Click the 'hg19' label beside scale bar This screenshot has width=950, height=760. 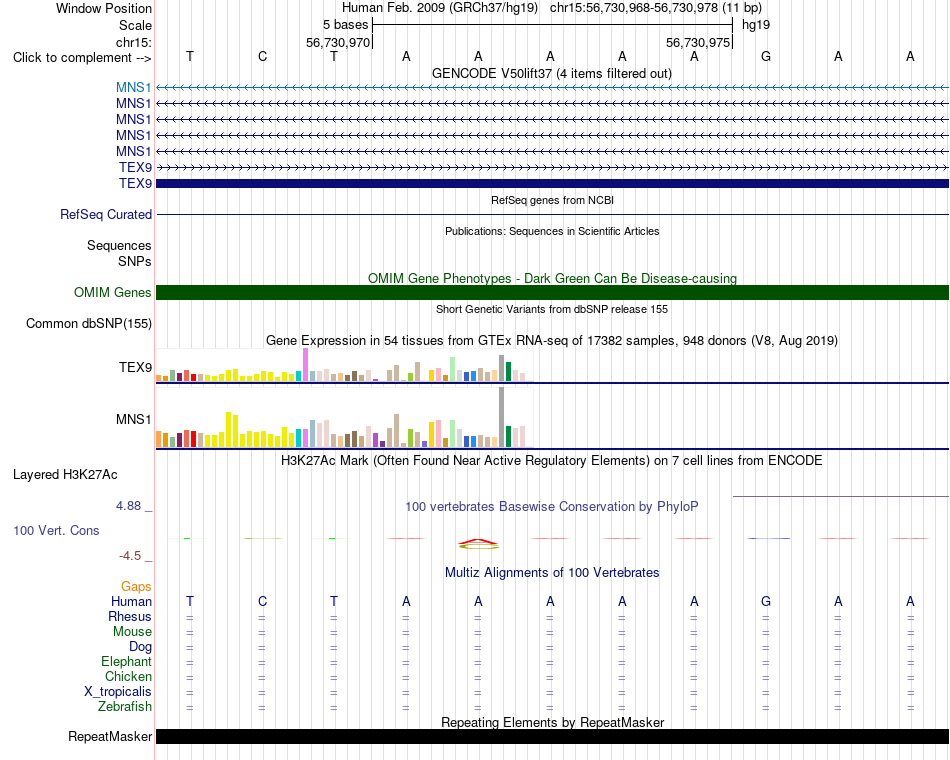click(756, 25)
